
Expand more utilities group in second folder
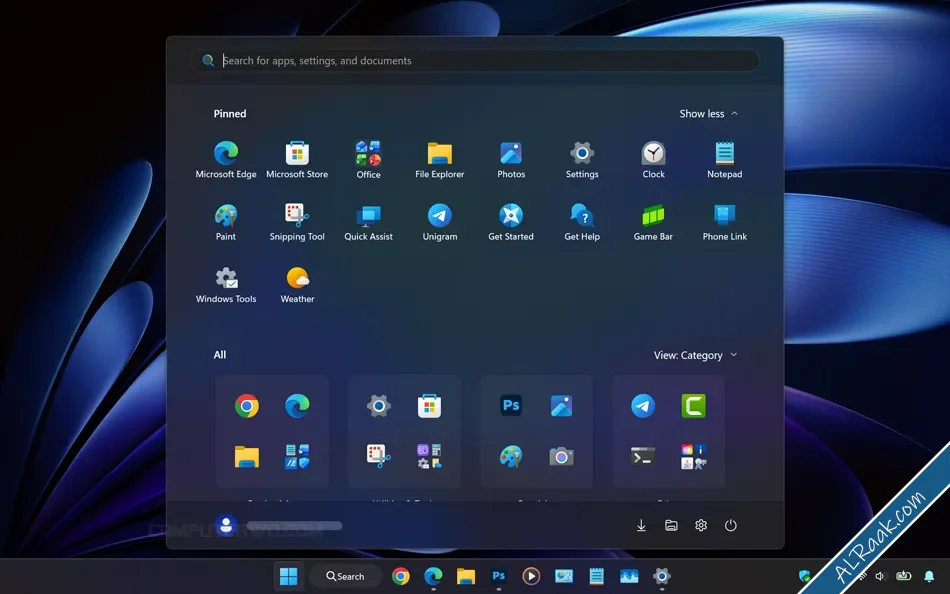(429, 456)
